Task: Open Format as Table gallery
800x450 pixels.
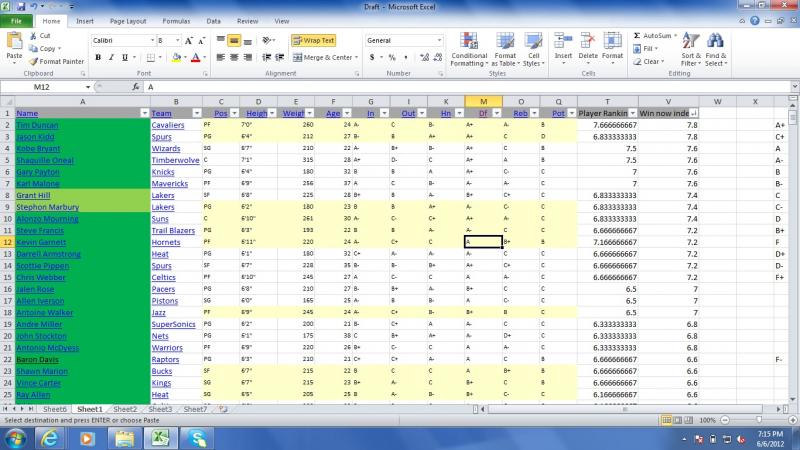Action: 505,49
